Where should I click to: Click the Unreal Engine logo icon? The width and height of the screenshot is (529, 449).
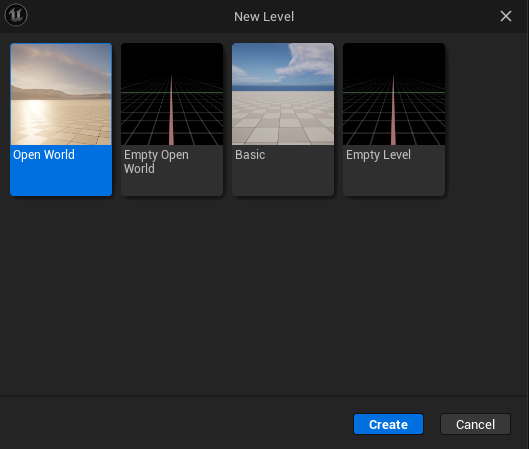16,15
